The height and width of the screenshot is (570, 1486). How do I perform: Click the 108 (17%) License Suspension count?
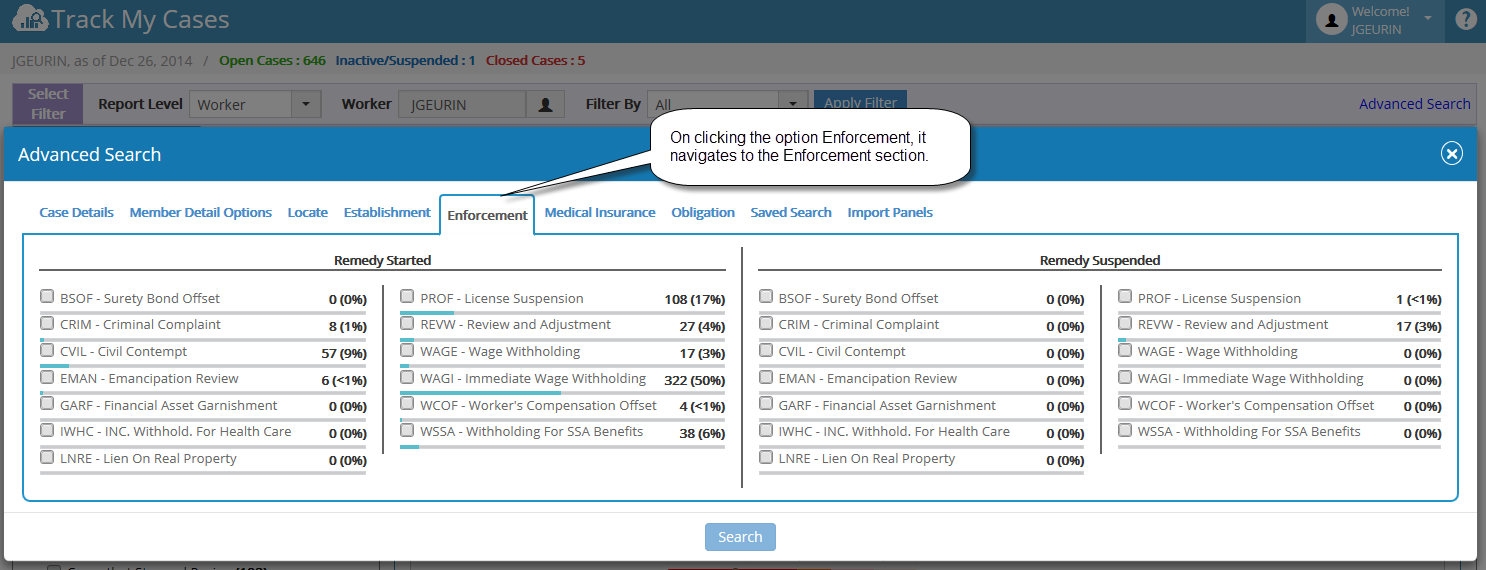694,299
